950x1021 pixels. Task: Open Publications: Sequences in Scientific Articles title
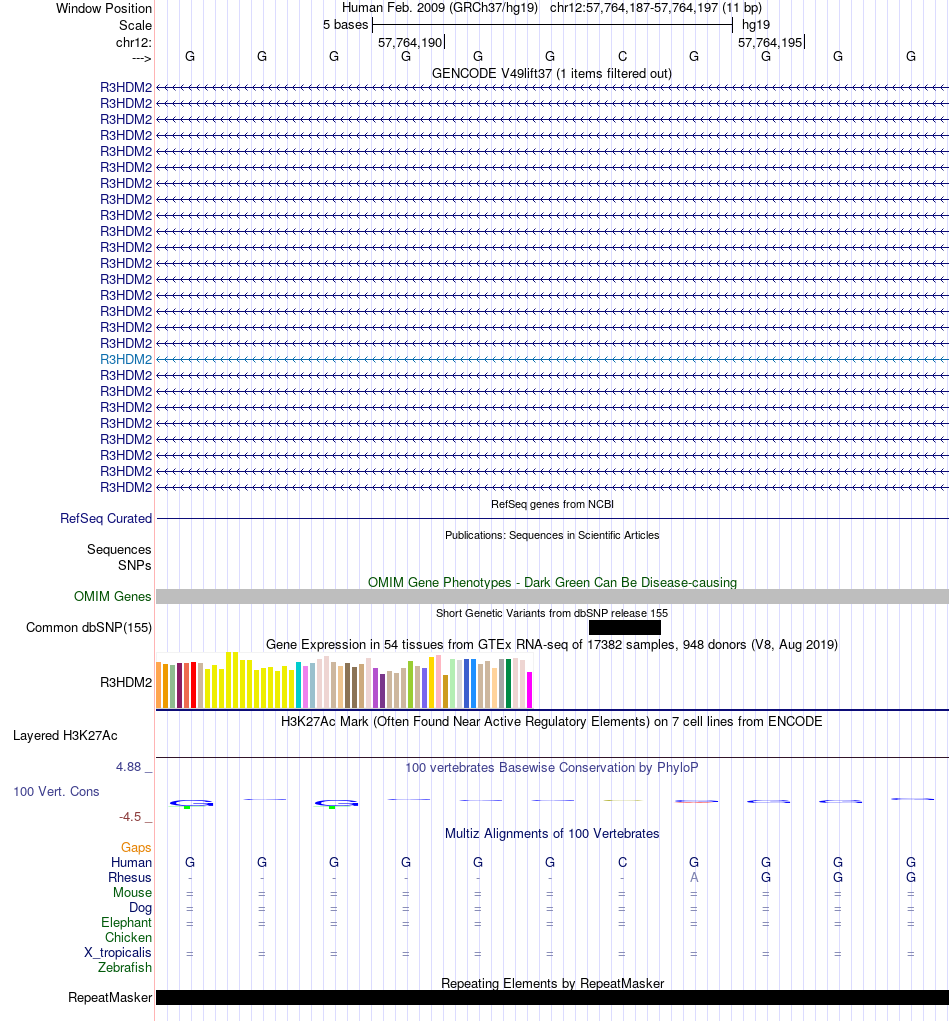pyautogui.click(x=552, y=535)
